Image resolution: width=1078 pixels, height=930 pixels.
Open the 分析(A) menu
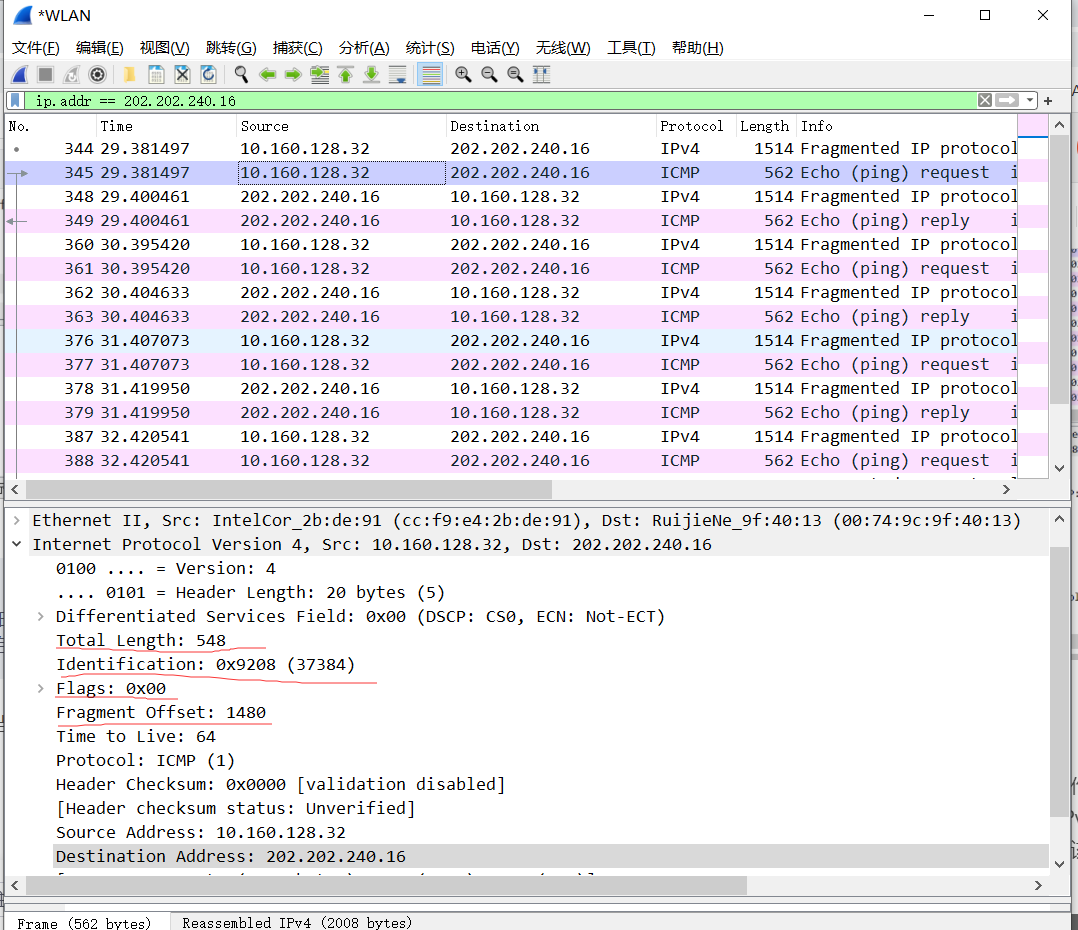pyautogui.click(x=364, y=48)
